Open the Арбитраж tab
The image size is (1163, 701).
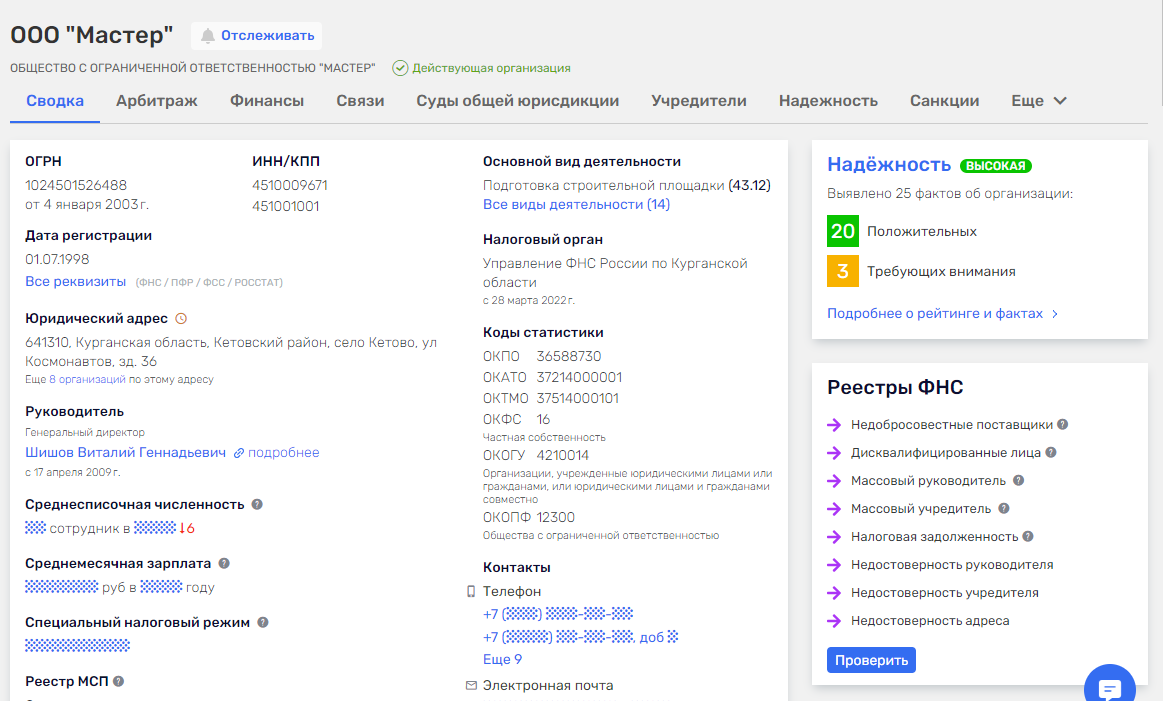(157, 101)
